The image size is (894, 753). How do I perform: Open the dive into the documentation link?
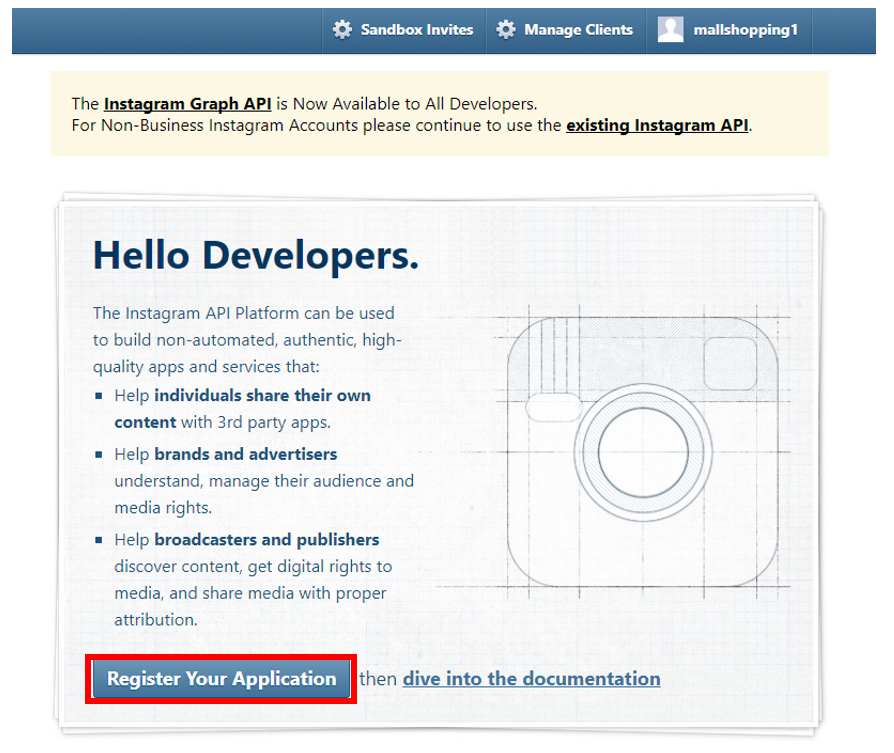531,679
